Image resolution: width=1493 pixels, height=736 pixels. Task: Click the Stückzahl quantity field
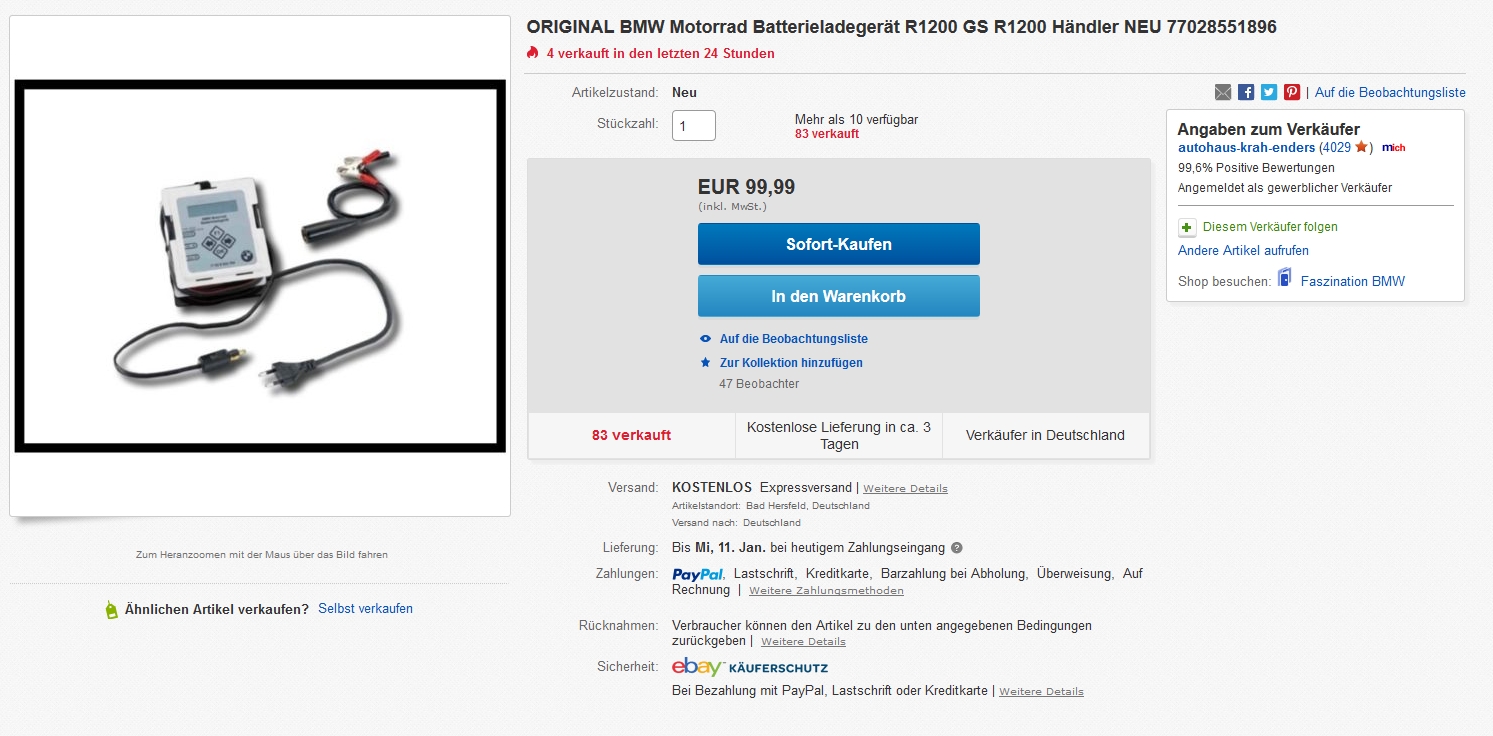pos(693,126)
